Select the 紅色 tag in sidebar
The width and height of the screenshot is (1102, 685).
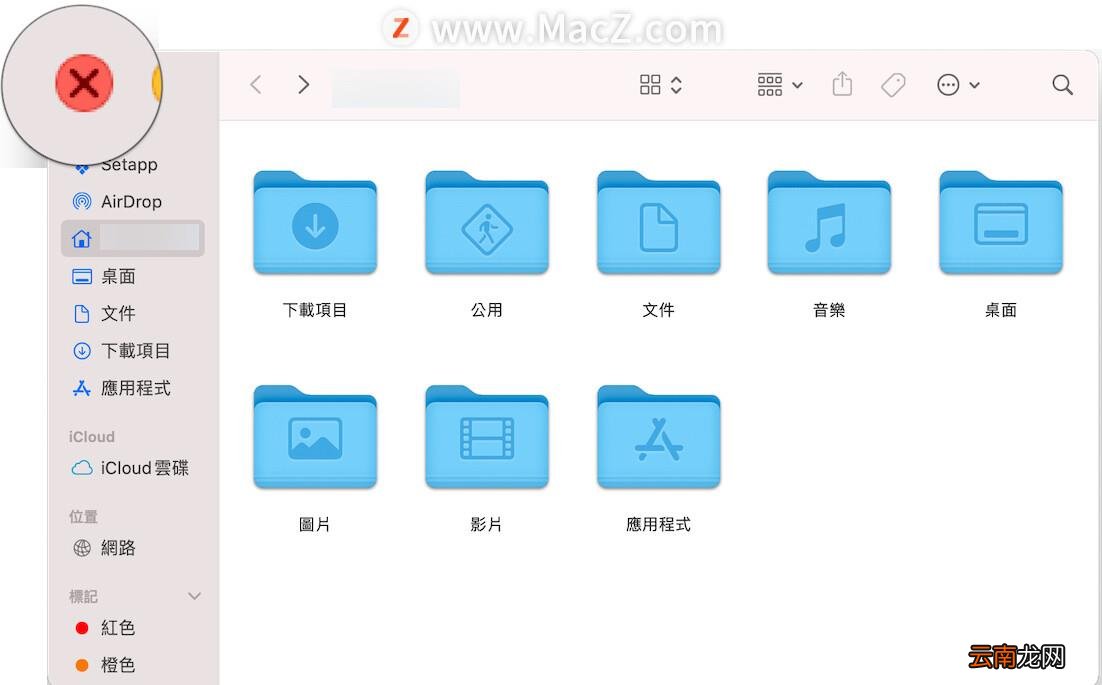pos(104,627)
